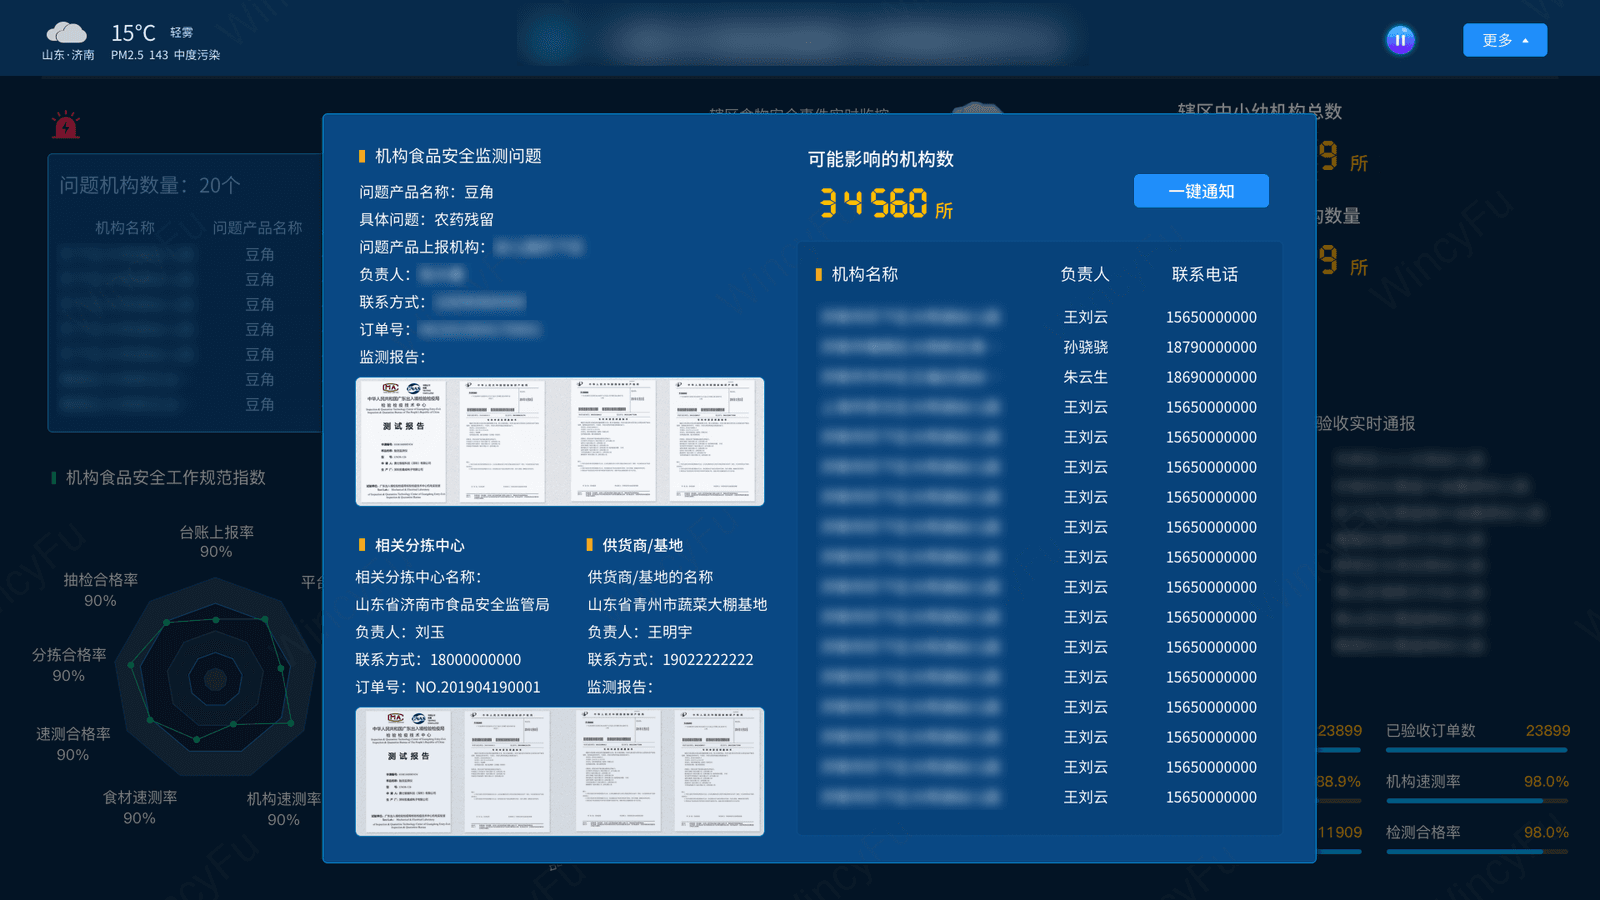Click the 分拣合格率 radar label
The image size is (1600, 900).
[x=69, y=655]
